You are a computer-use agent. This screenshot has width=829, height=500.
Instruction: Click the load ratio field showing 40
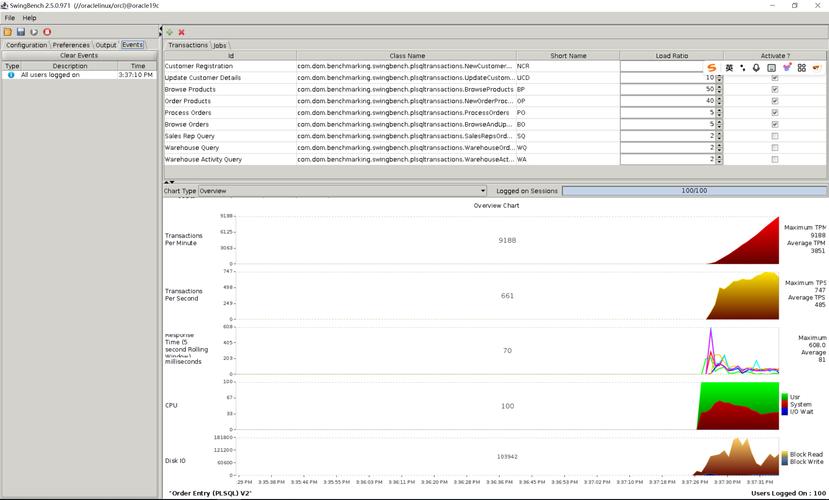coord(668,101)
